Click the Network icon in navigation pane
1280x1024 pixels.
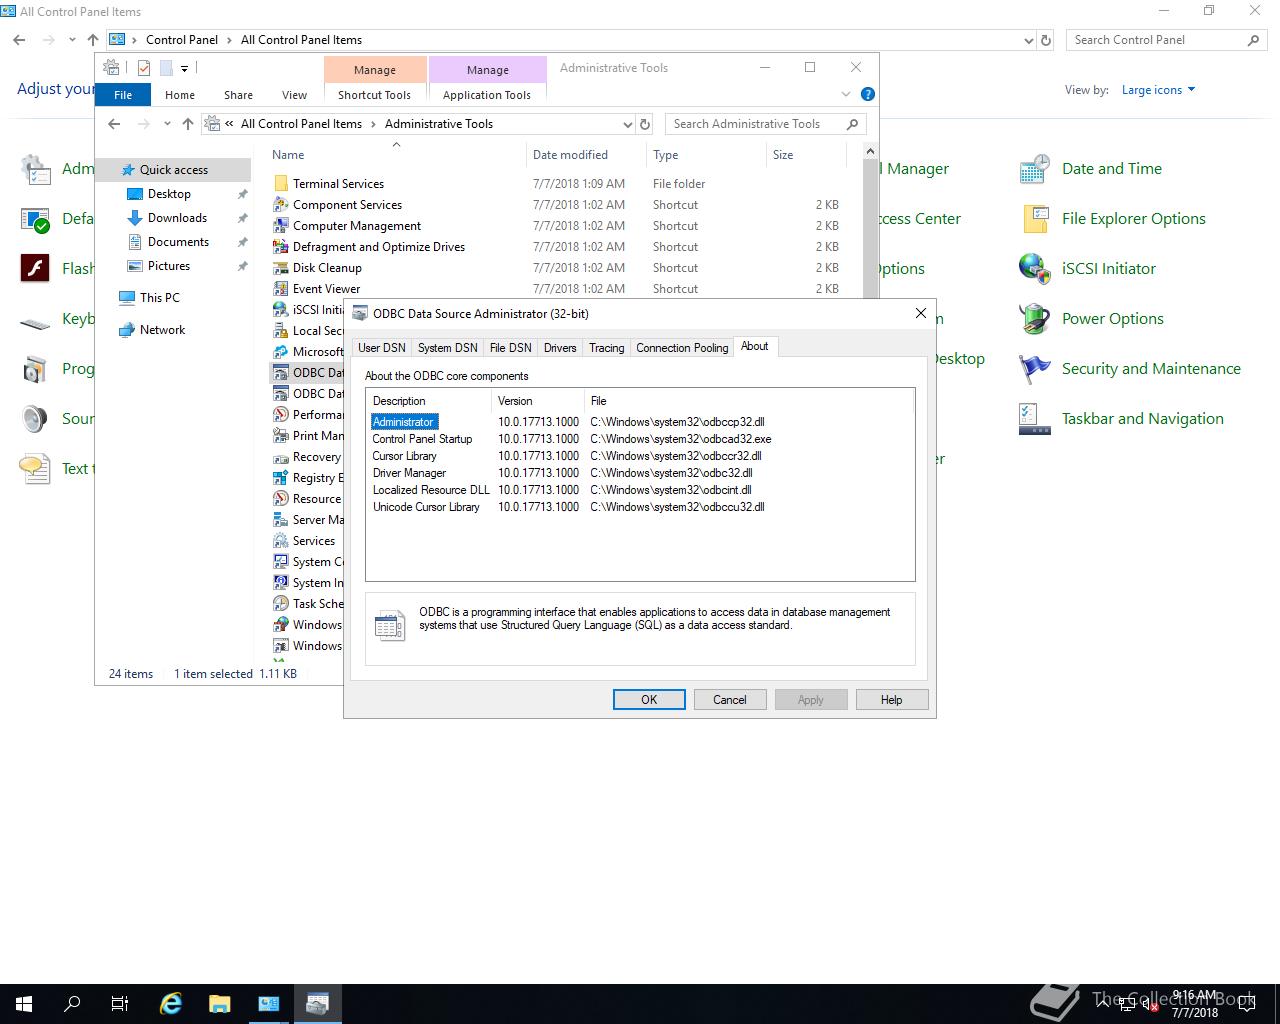(x=127, y=330)
